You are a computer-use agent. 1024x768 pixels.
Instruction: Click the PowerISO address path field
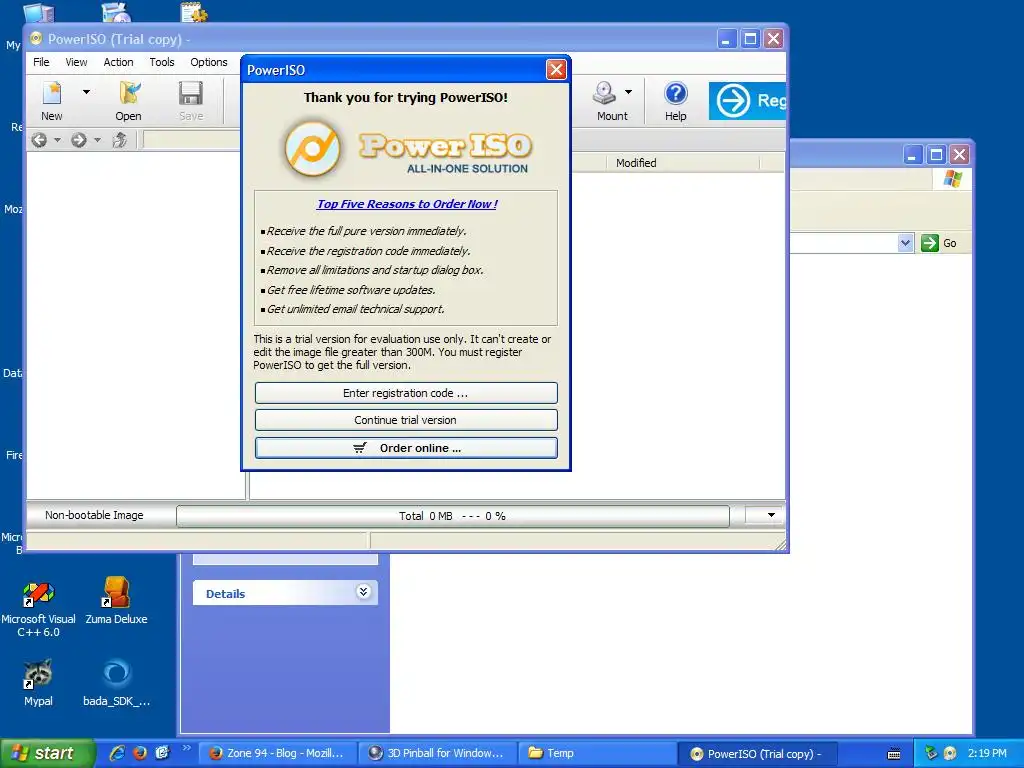click(x=192, y=140)
